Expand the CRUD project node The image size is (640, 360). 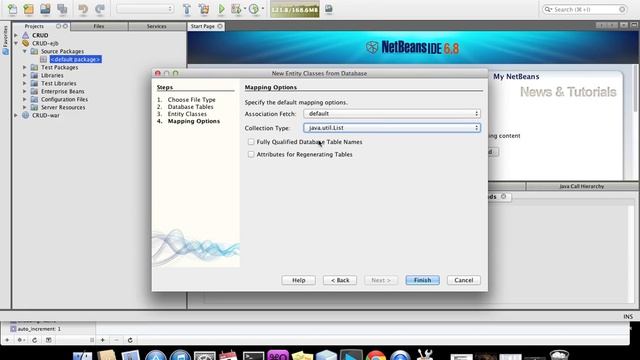pos(16,35)
